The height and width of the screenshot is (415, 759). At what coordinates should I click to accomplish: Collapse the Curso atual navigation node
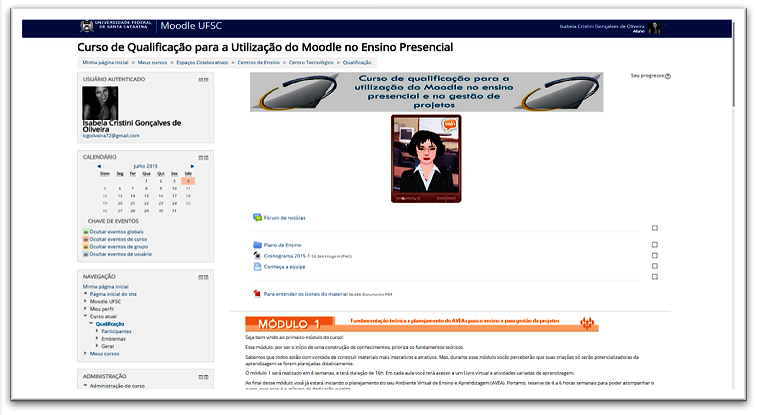(86, 316)
